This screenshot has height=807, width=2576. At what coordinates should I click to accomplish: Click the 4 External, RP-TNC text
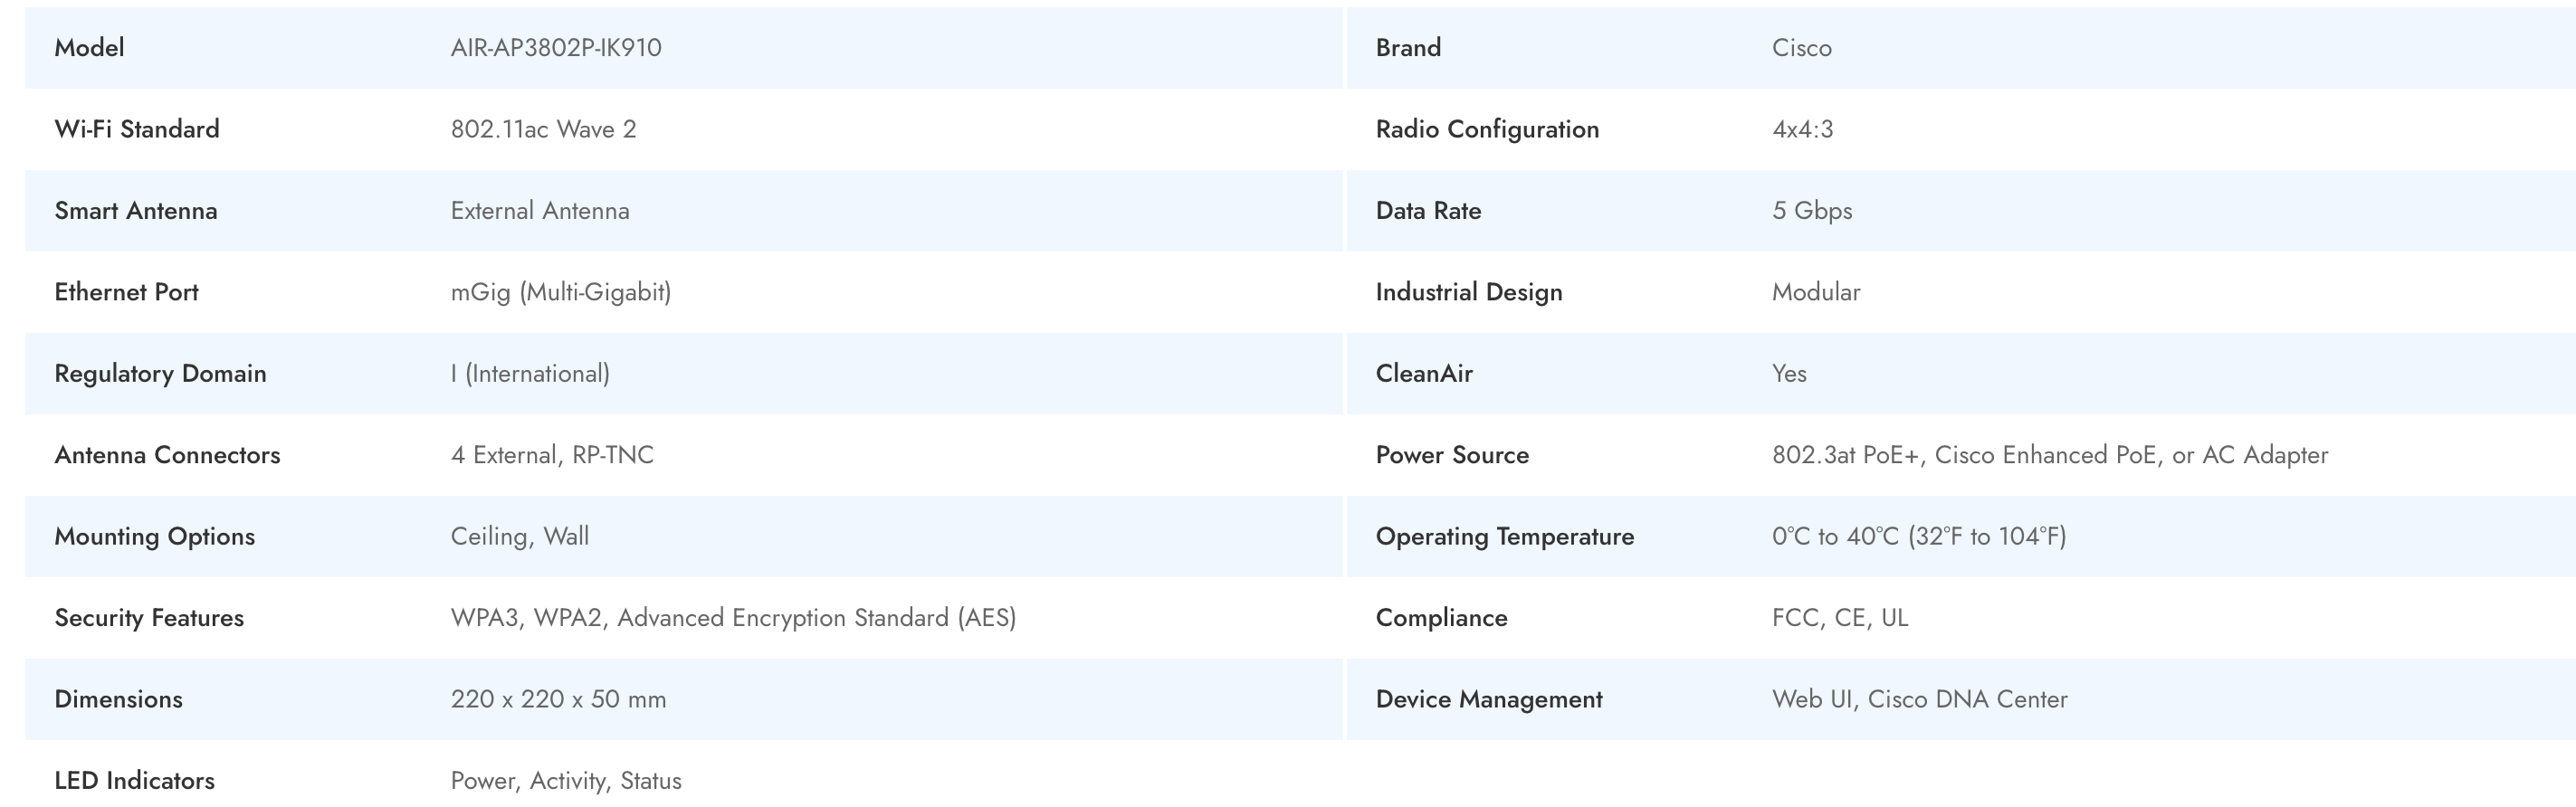click(551, 455)
